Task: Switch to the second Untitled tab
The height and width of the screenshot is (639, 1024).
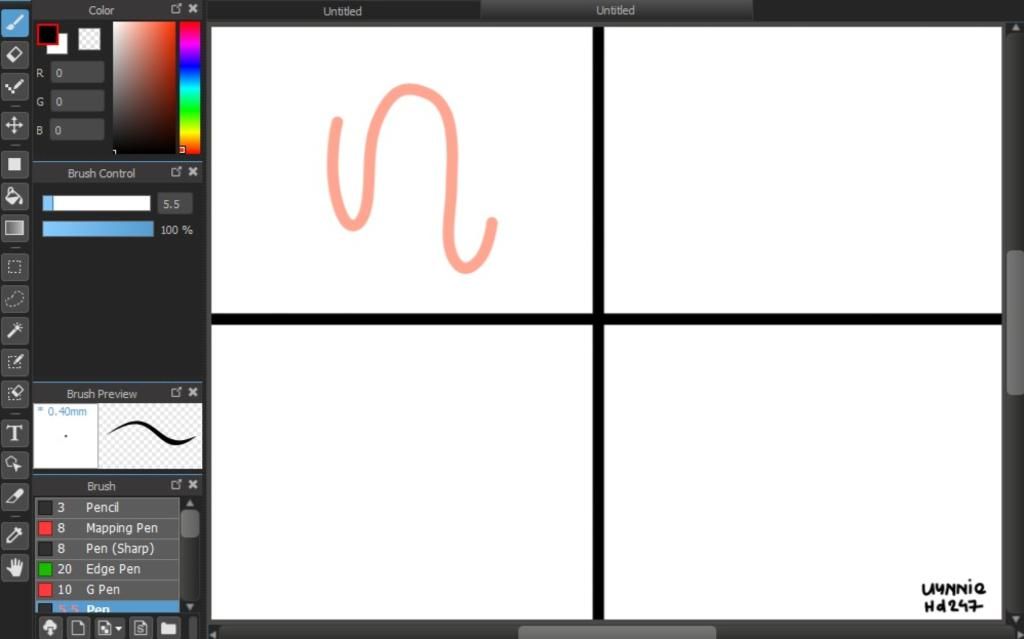Action: (x=615, y=10)
